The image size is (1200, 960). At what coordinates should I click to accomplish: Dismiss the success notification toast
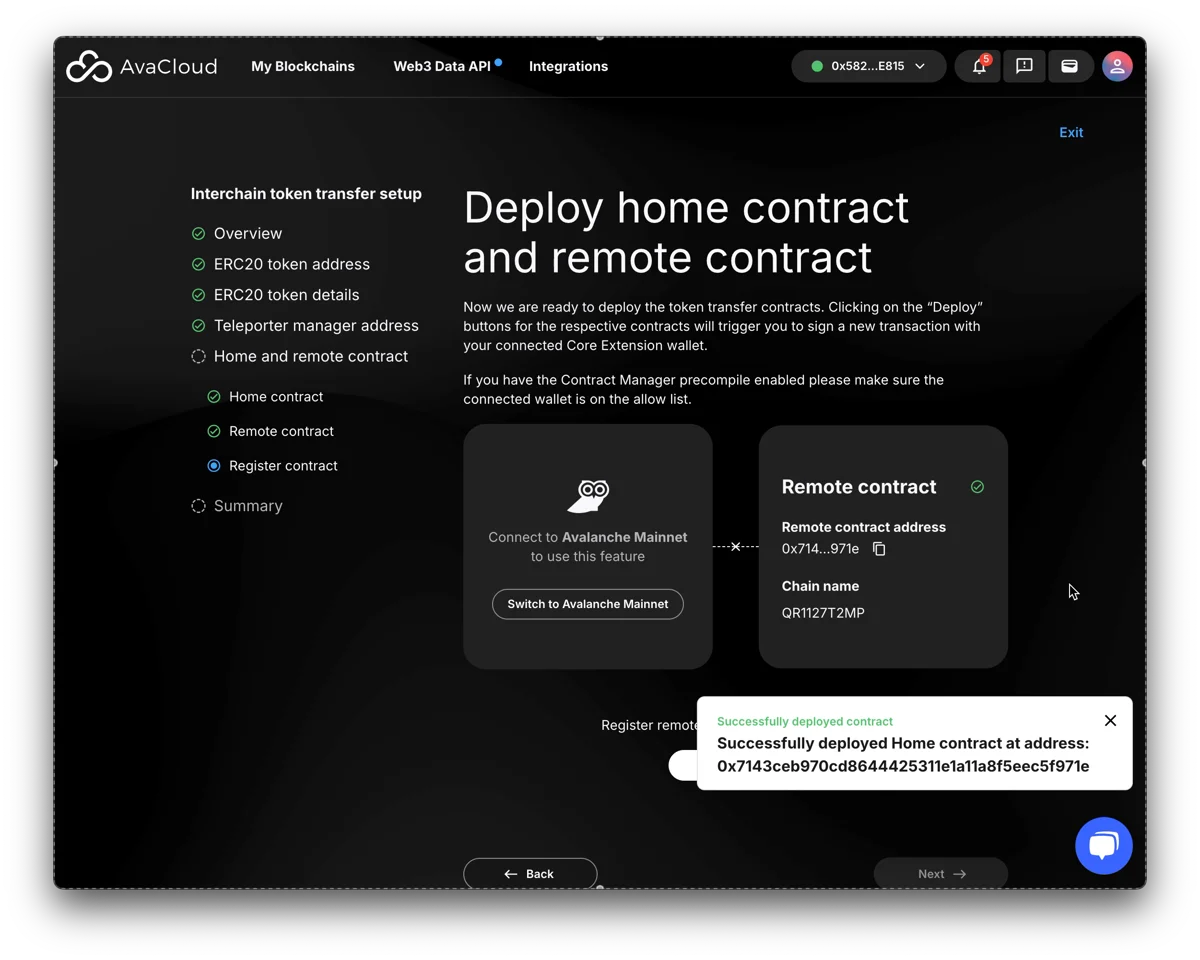click(1110, 720)
